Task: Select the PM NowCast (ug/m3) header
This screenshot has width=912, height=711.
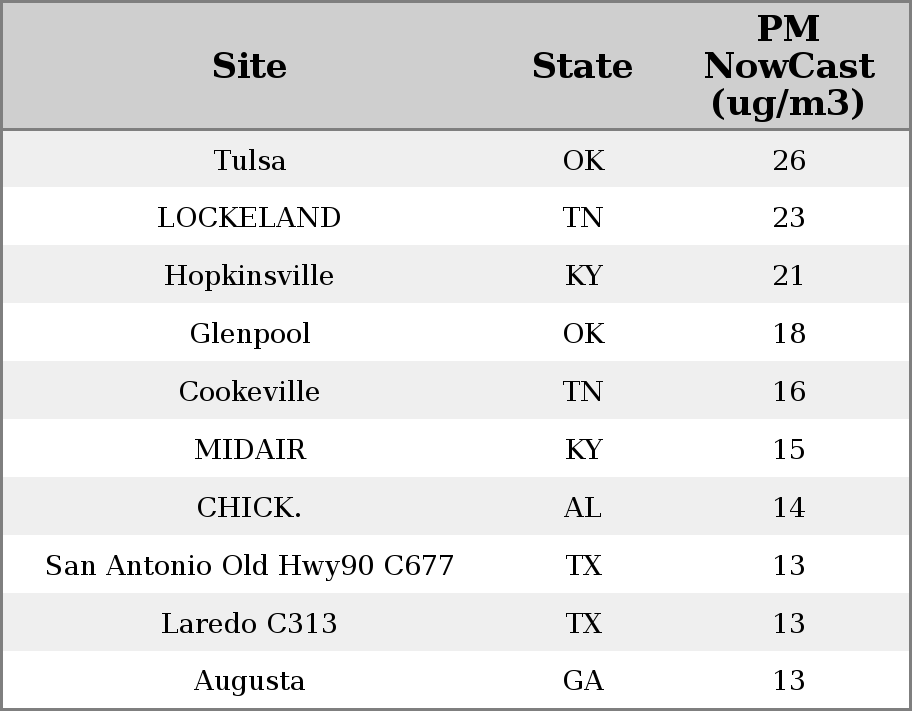Action: [x=788, y=66]
